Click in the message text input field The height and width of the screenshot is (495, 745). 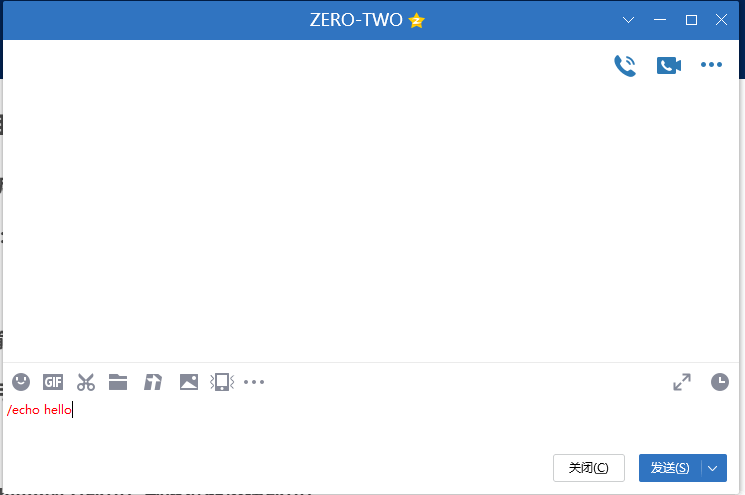pos(371,423)
